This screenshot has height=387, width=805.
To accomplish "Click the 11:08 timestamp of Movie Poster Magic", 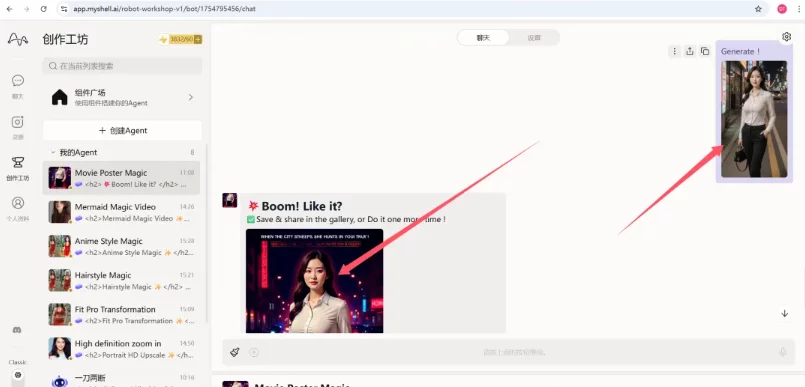I will pyautogui.click(x=187, y=172).
